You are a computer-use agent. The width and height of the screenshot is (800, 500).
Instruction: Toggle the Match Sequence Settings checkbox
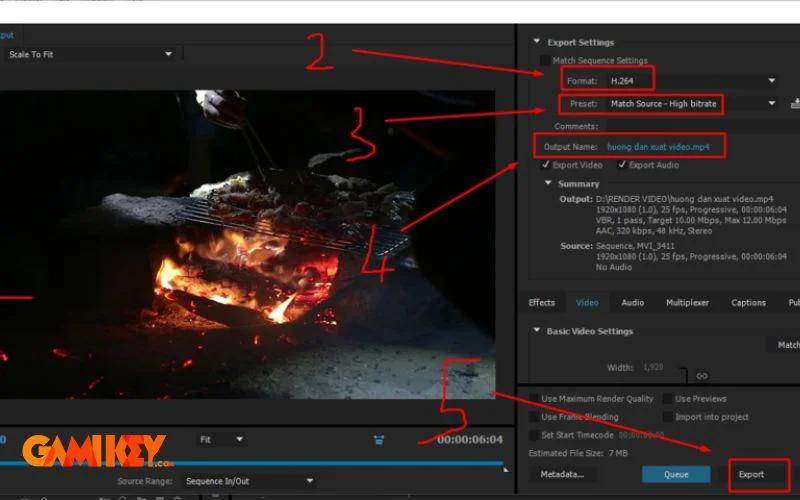(545, 61)
